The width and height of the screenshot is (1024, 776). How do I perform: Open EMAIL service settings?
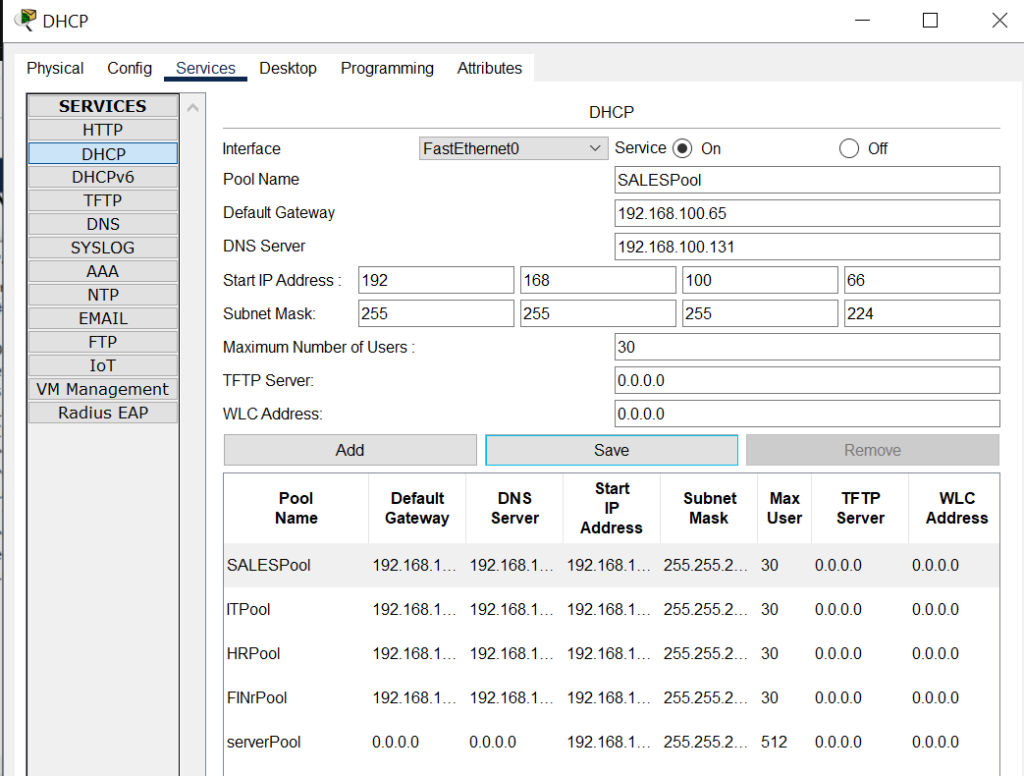(x=103, y=318)
